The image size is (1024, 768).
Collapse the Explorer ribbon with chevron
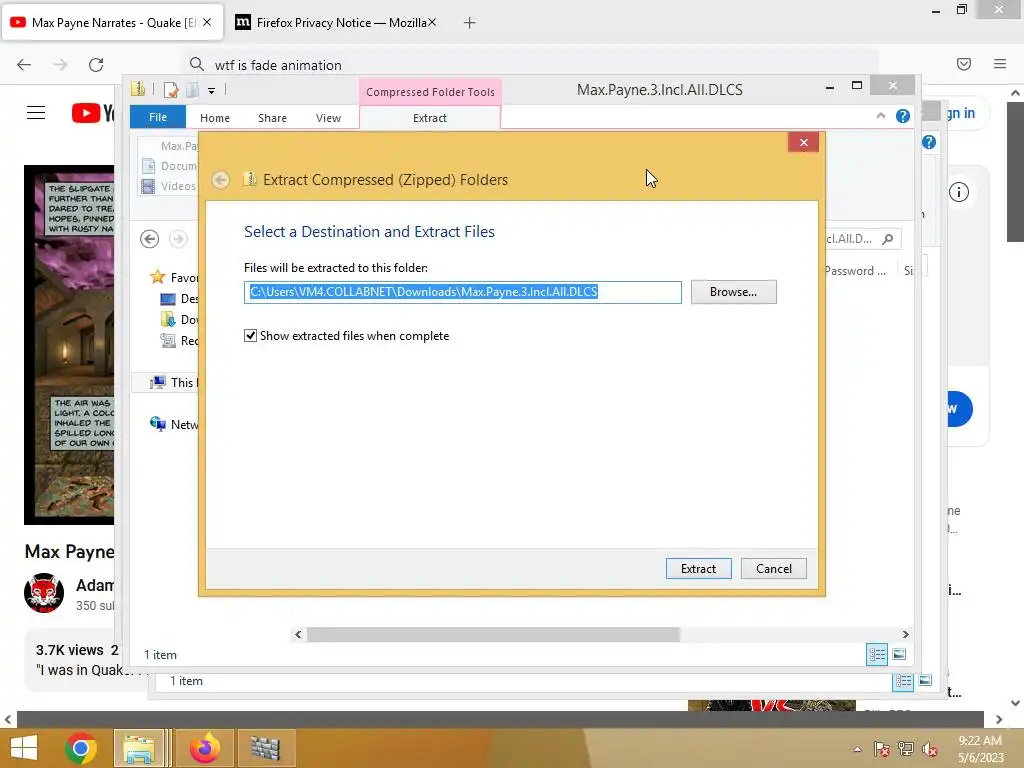pyautogui.click(x=880, y=116)
